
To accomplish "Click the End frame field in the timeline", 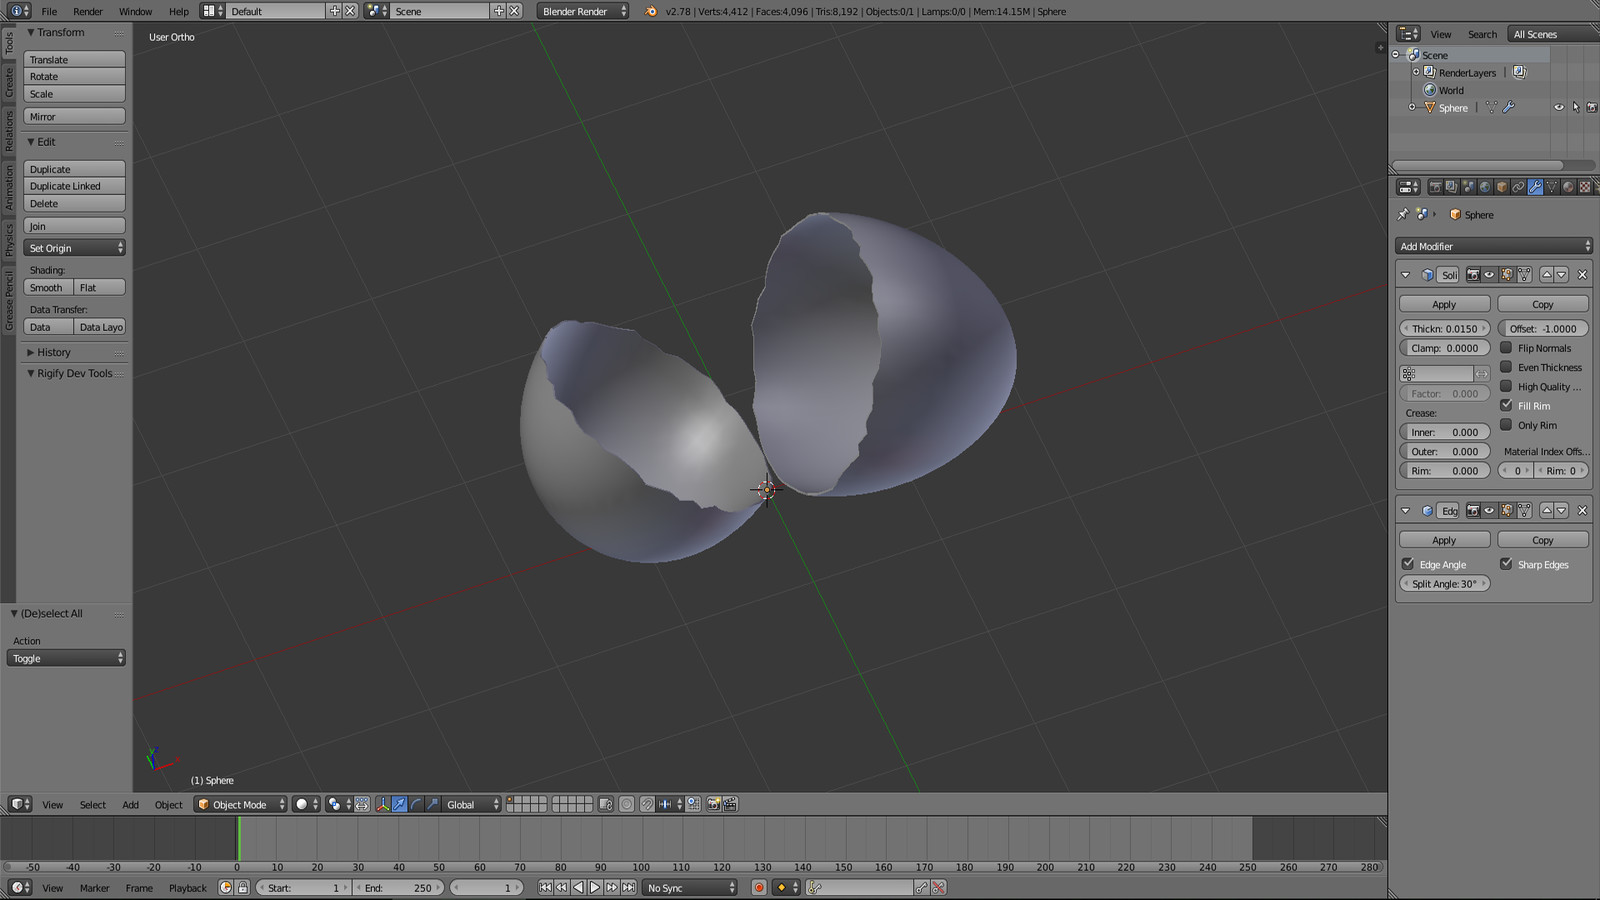I will tap(400, 888).
